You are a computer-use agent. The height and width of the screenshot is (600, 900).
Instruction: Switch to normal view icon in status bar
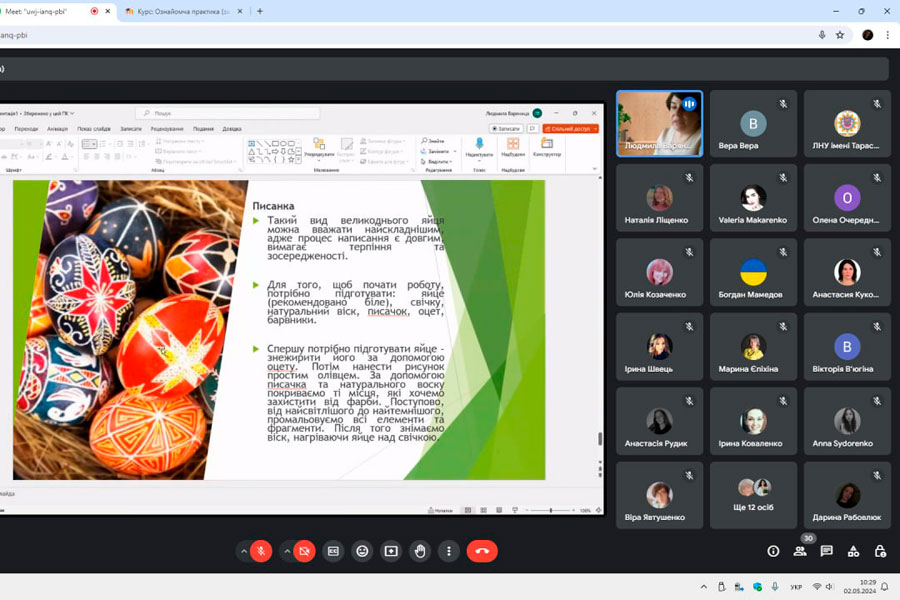click(468, 510)
